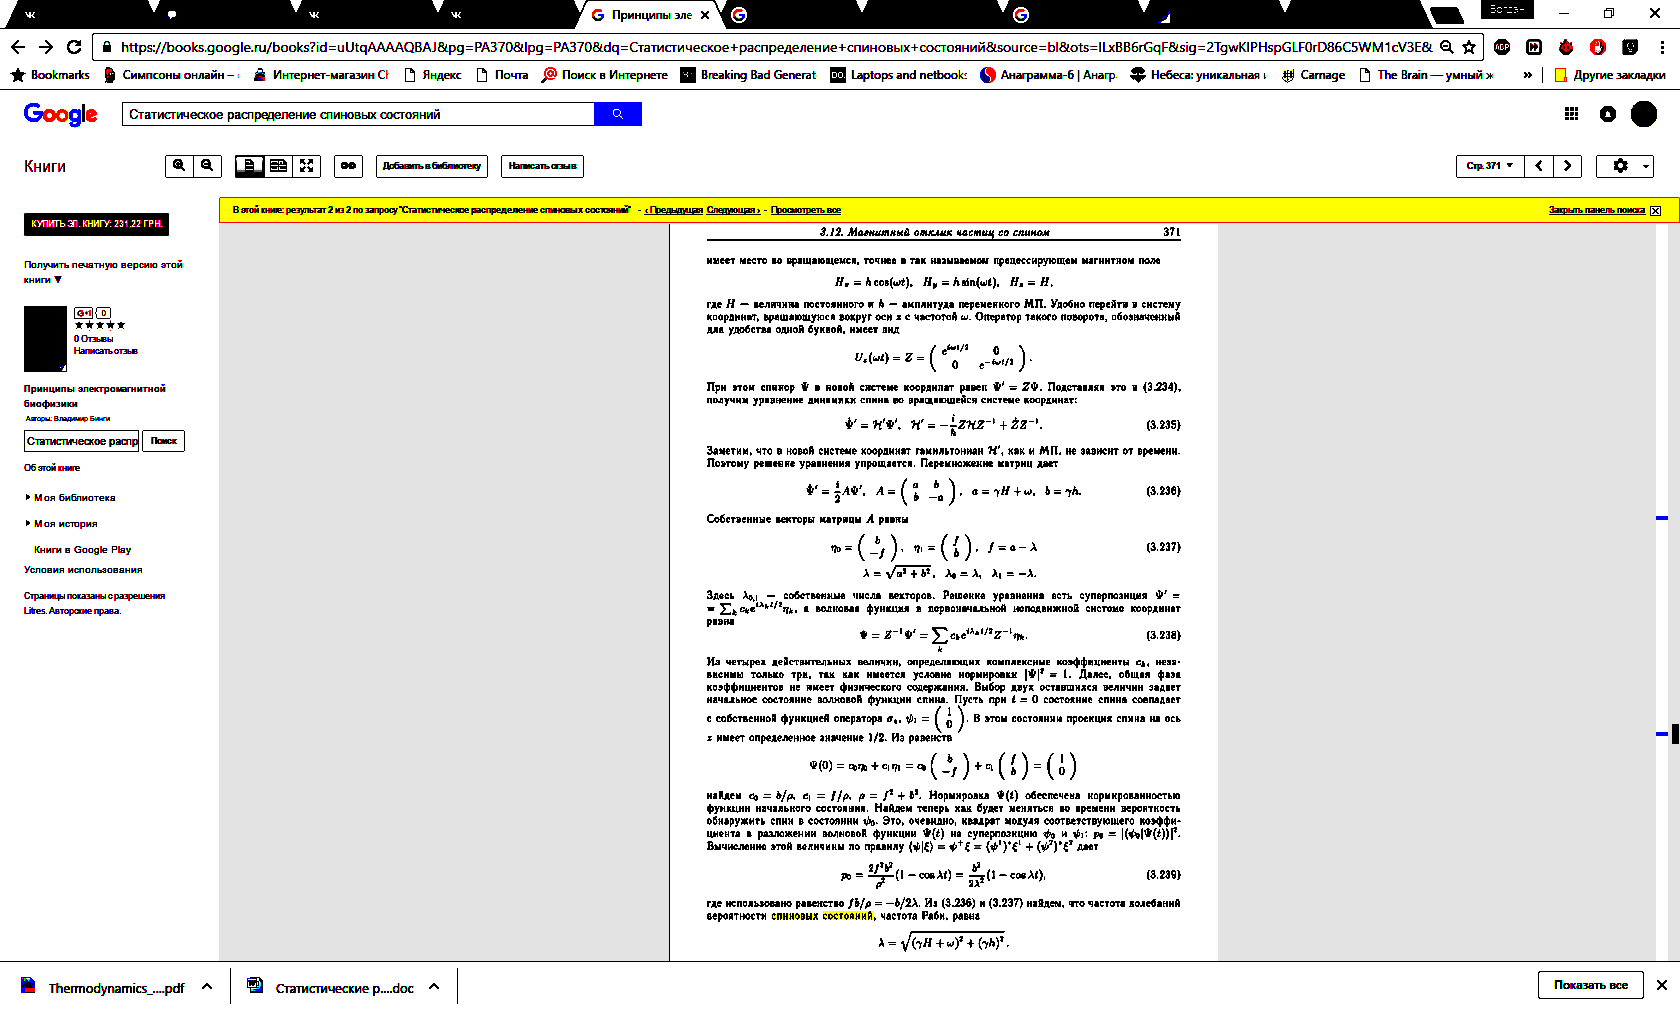Open the settings gear dropdown

(x=1624, y=166)
